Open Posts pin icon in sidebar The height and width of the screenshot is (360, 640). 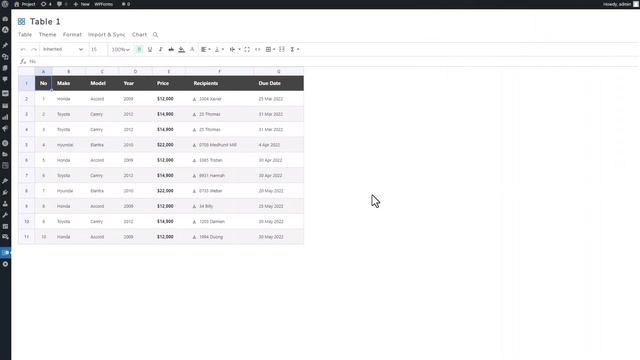pos(5,45)
